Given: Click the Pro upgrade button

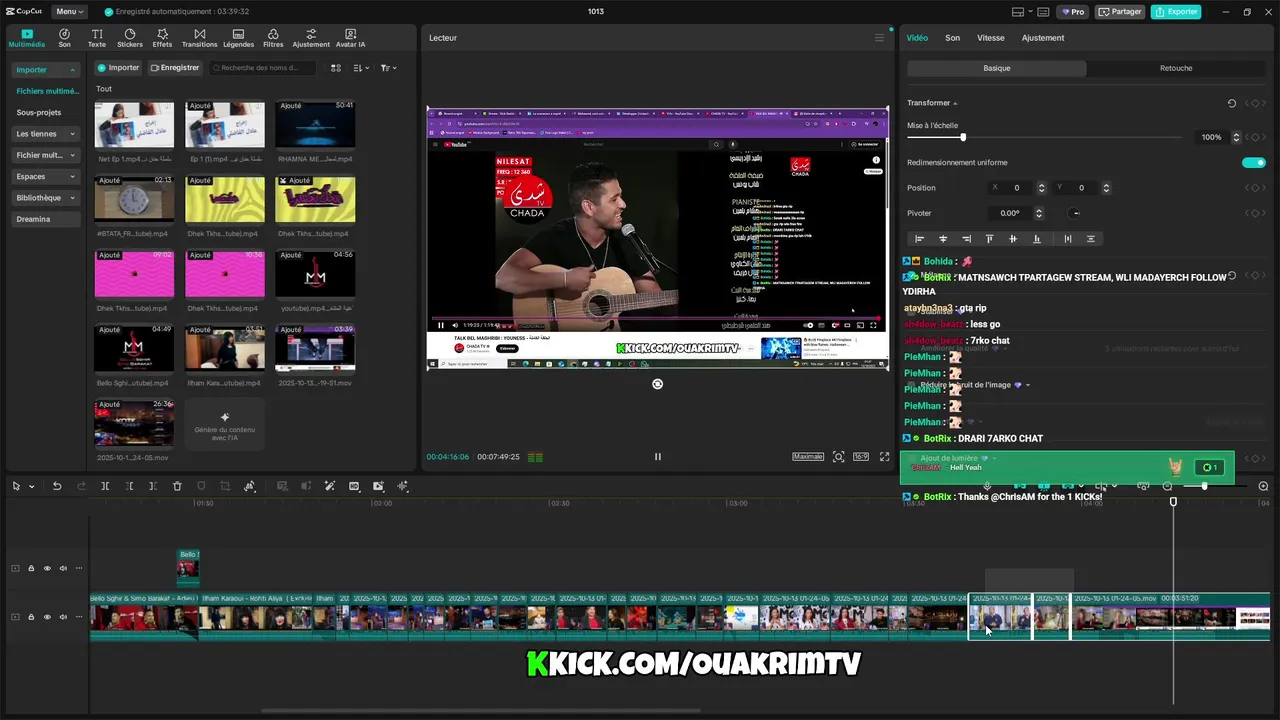Looking at the screenshot, I should tap(1074, 12).
